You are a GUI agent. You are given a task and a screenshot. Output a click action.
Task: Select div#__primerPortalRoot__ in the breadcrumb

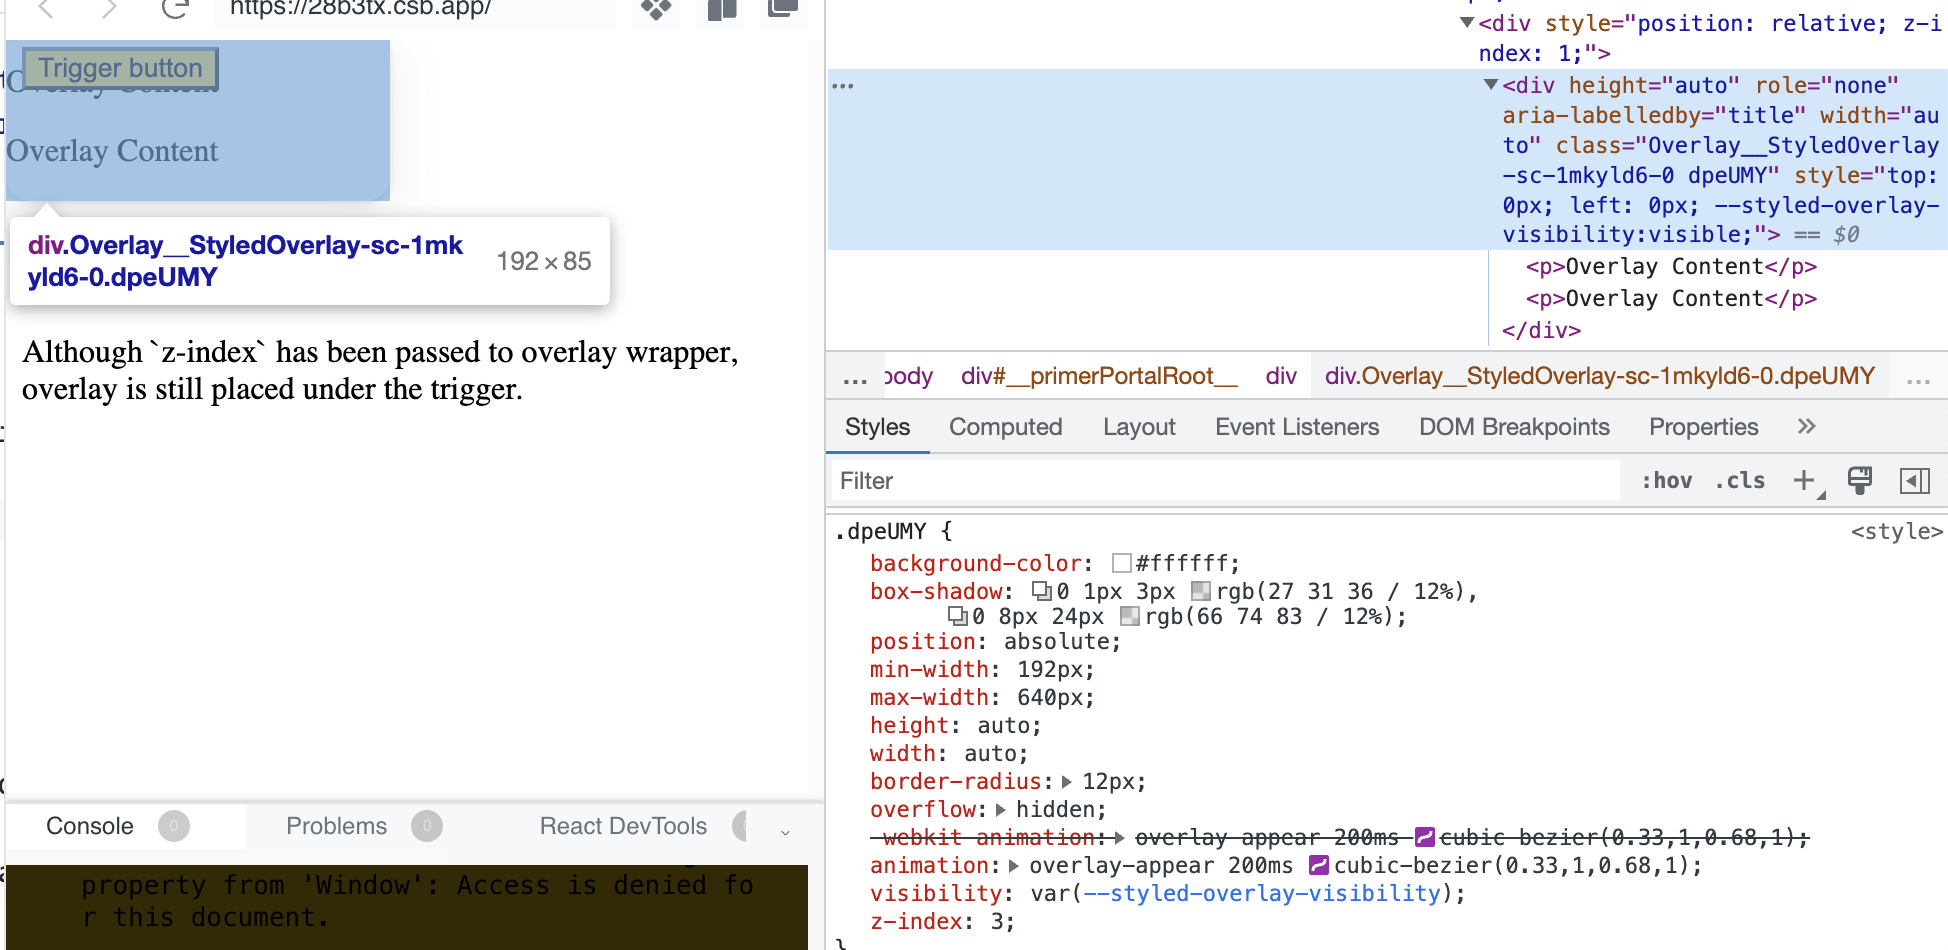pyautogui.click(x=1096, y=376)
